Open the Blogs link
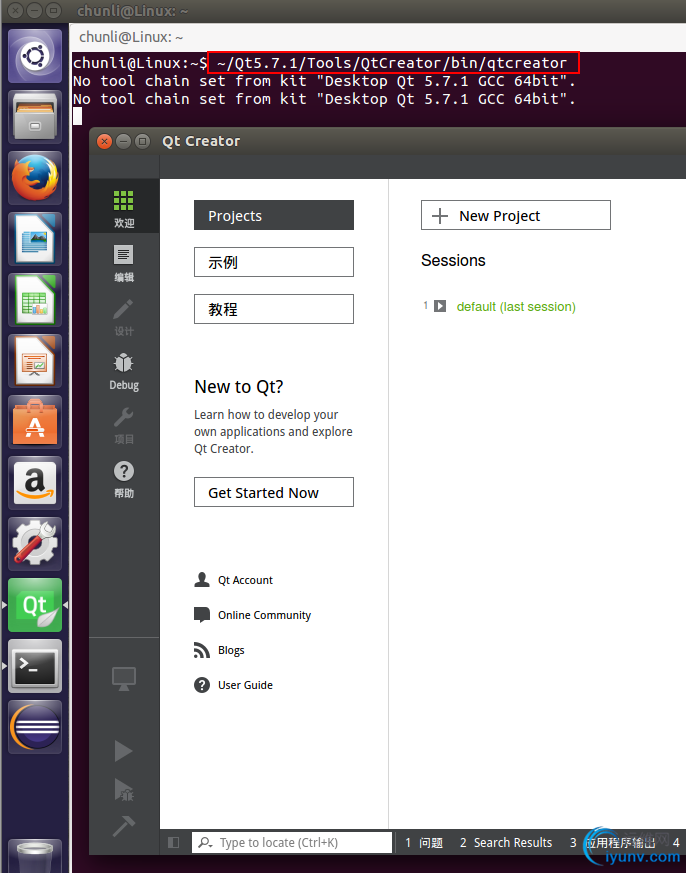 pos(231,650)
